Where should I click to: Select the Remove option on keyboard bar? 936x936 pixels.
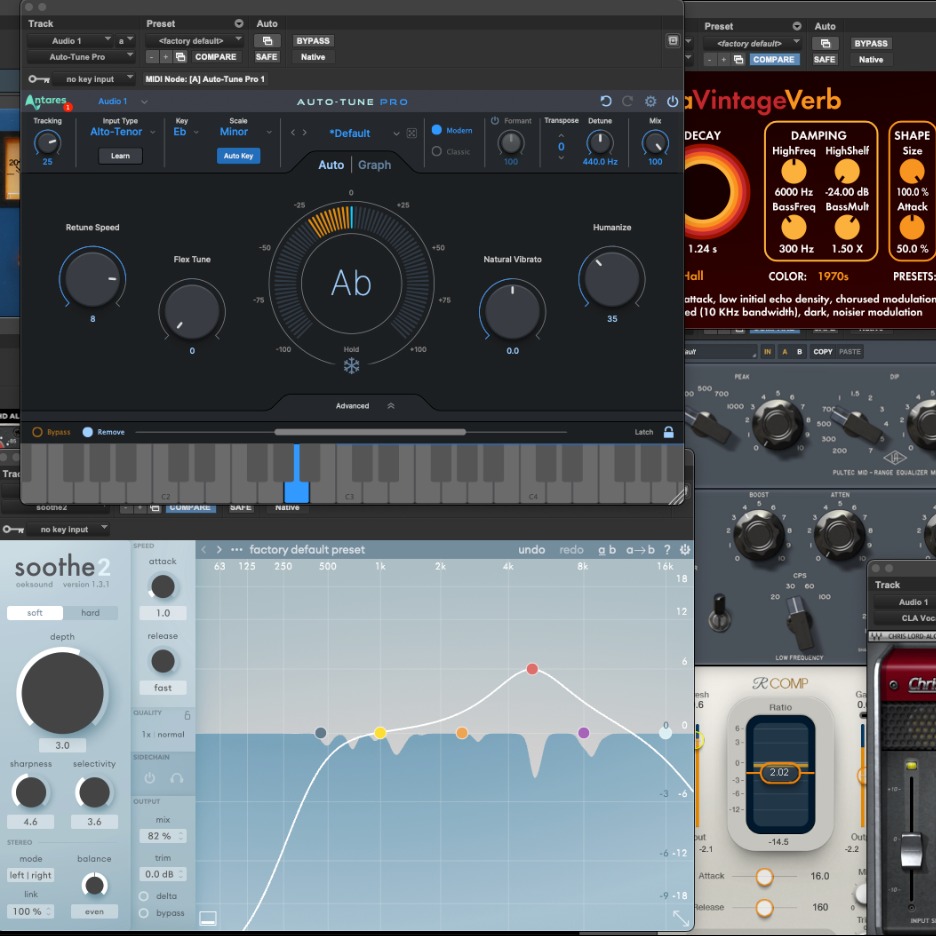(x=88, y=432)
